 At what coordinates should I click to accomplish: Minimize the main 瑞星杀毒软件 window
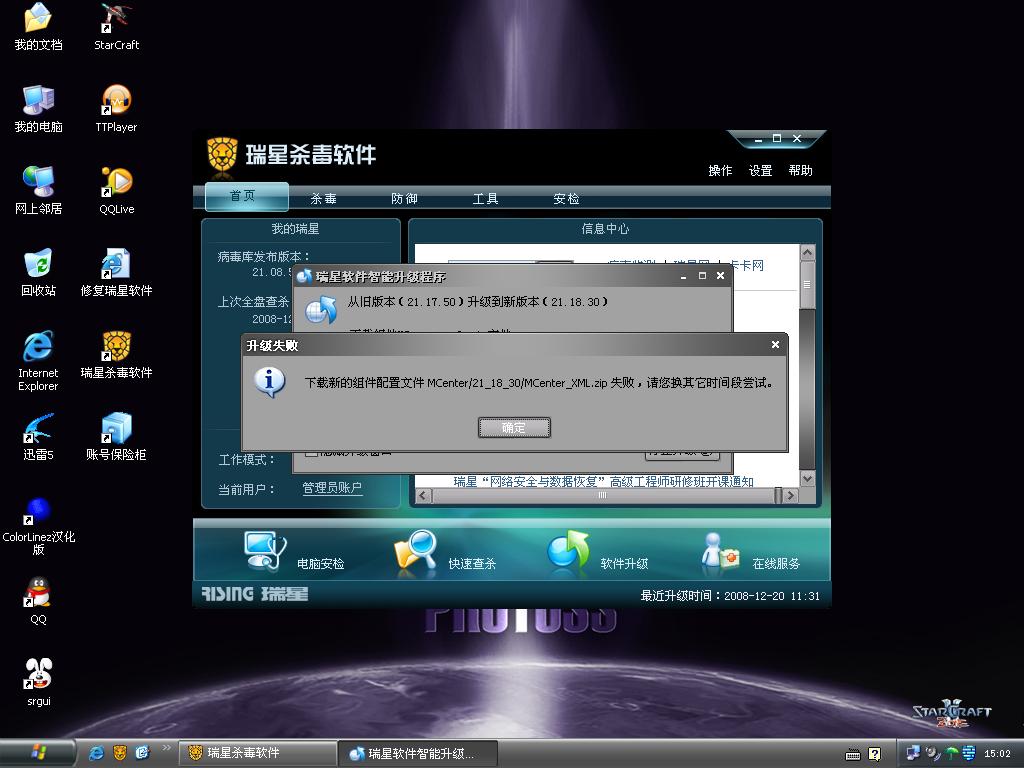758,138
